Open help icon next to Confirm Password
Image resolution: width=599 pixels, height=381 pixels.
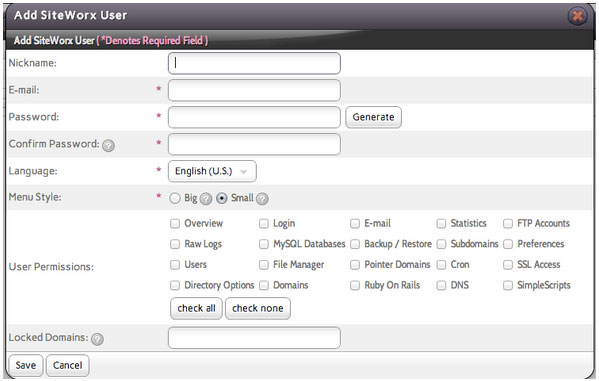pyautogui.click(x=108, y=145)
